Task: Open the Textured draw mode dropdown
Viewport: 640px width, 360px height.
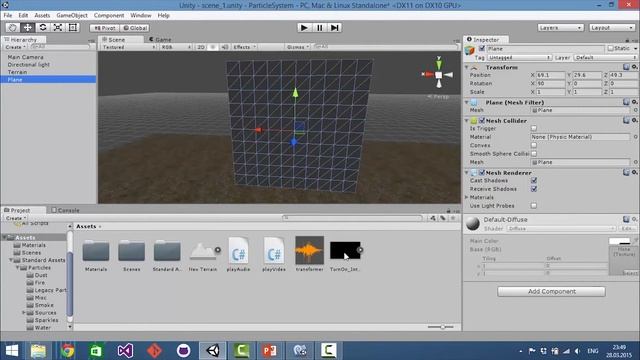Action: click(128, 47)
